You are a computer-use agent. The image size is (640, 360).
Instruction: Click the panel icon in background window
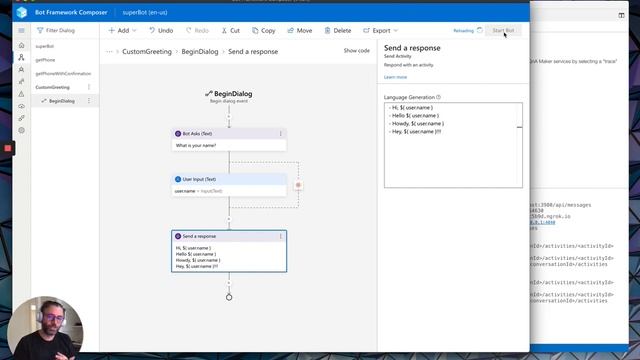(621, 15)
